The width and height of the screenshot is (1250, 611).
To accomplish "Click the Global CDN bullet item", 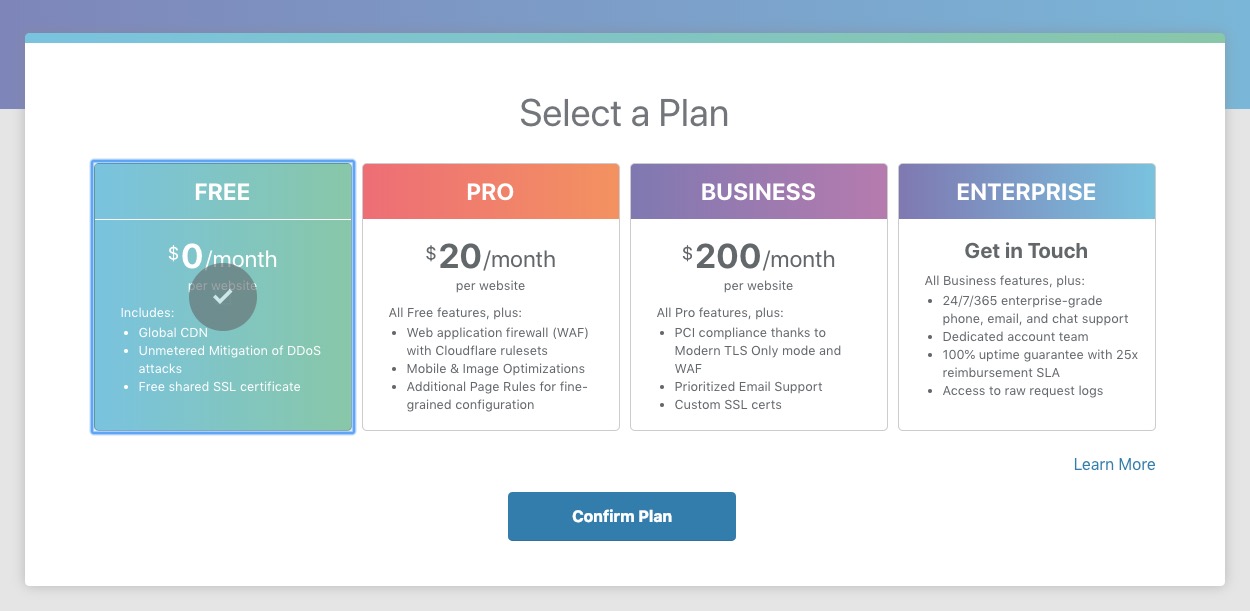I will [172, 332].
